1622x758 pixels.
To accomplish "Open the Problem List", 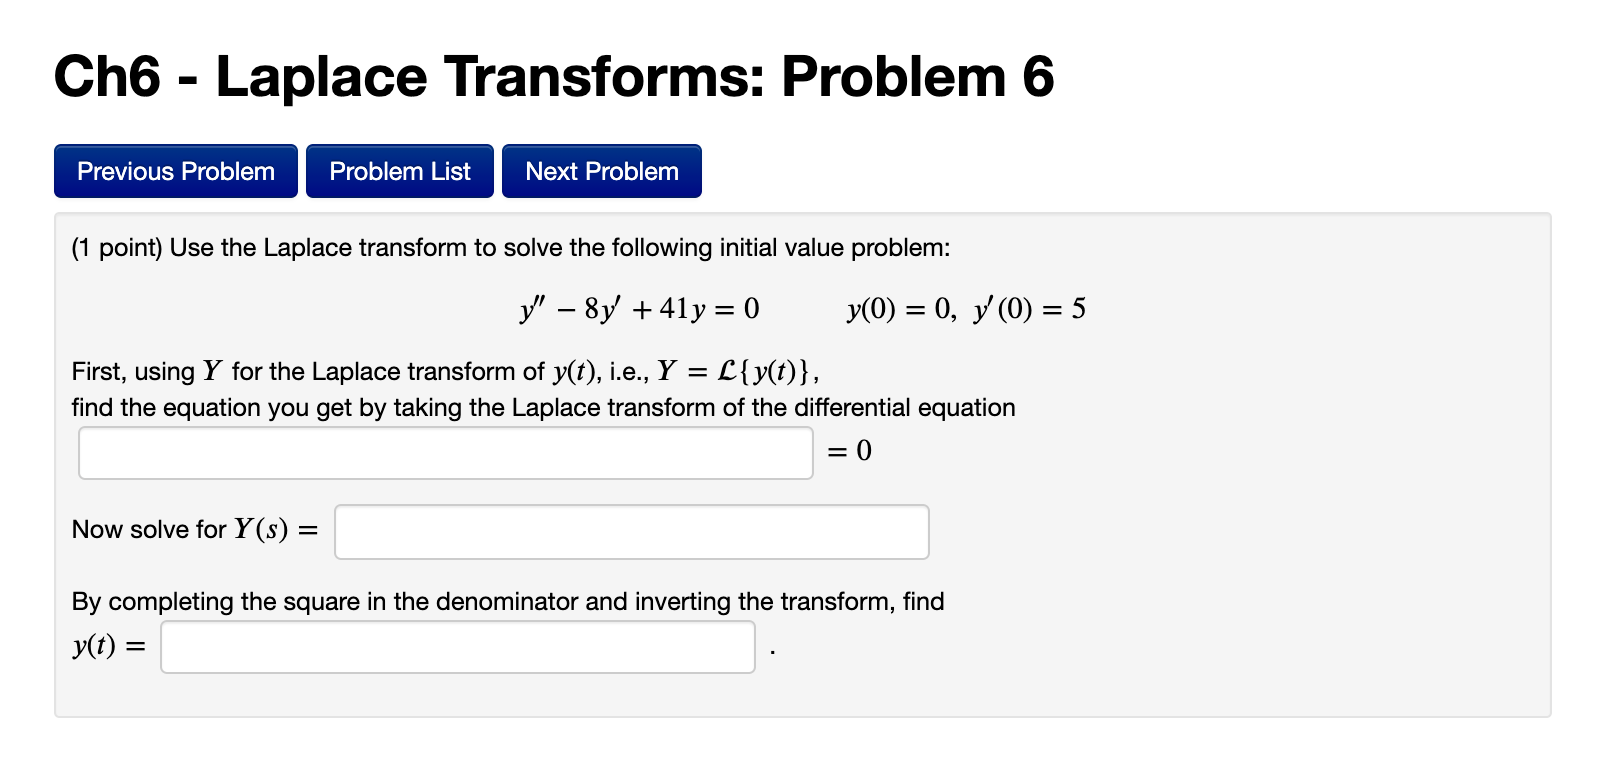I will click(400, 171).
